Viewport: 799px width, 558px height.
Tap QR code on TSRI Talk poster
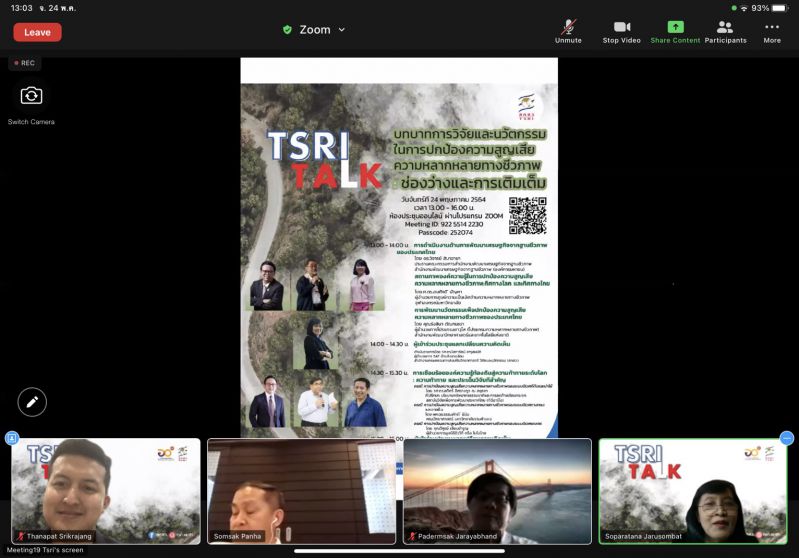(x=528, y=216)
